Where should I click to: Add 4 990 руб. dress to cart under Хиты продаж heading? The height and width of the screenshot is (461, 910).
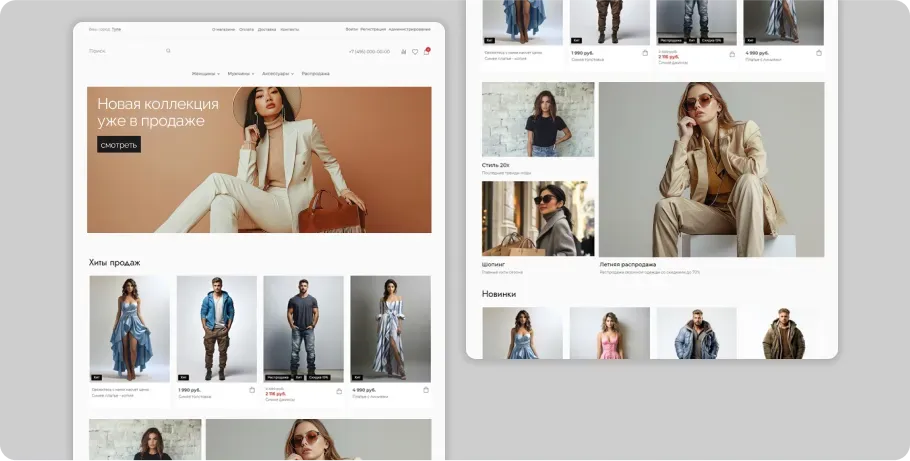tap(426, 390)
